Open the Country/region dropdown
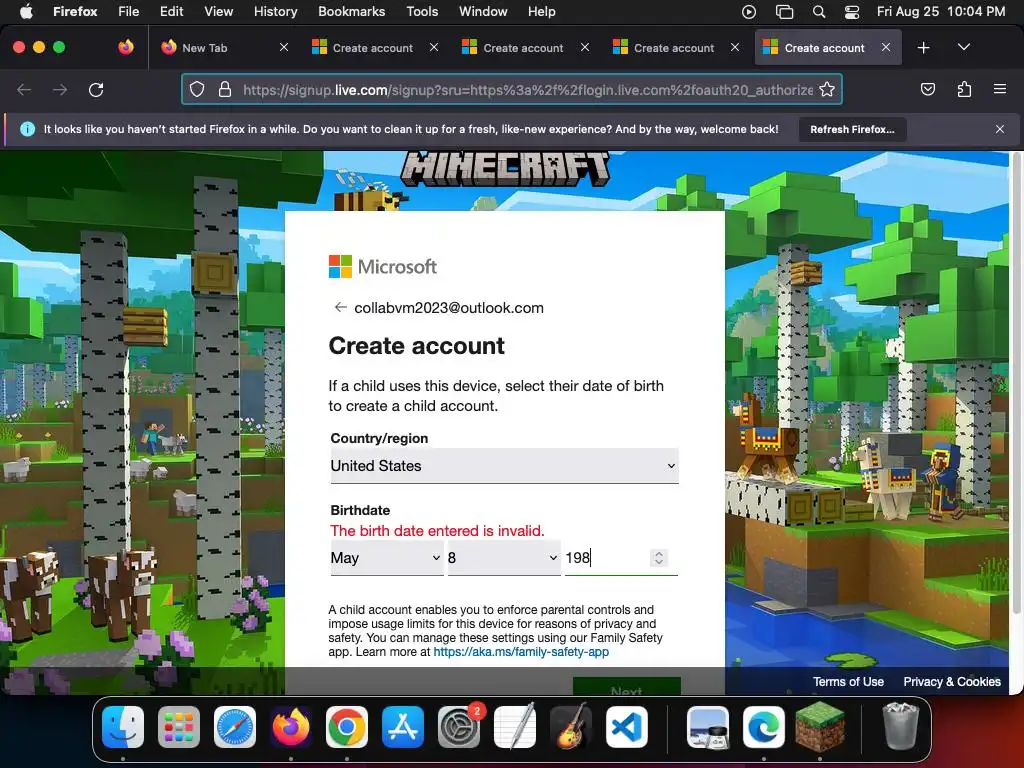 click(504, 466)
